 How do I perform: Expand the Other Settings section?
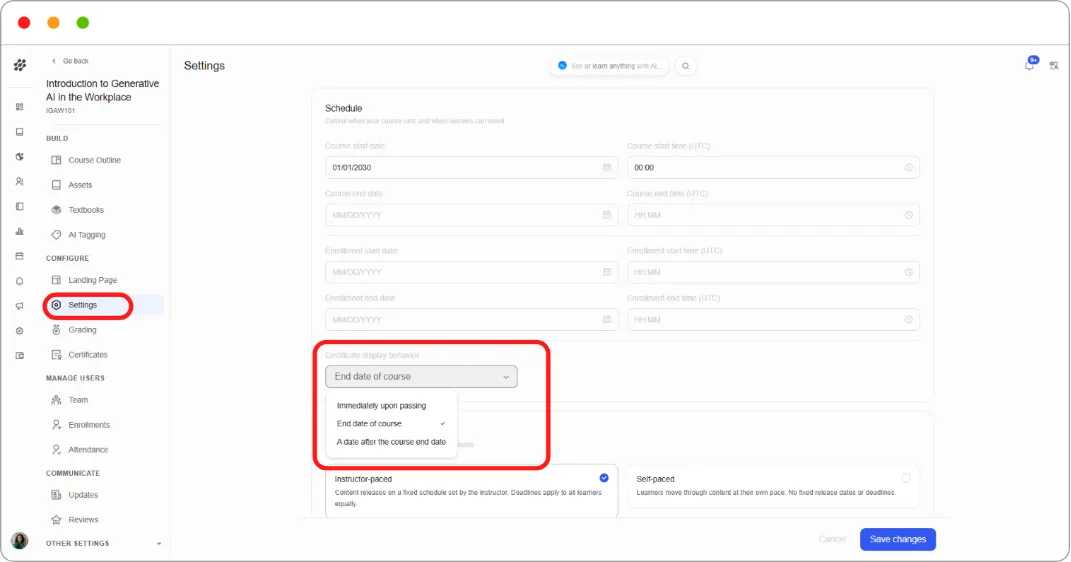tap(104, 544)
